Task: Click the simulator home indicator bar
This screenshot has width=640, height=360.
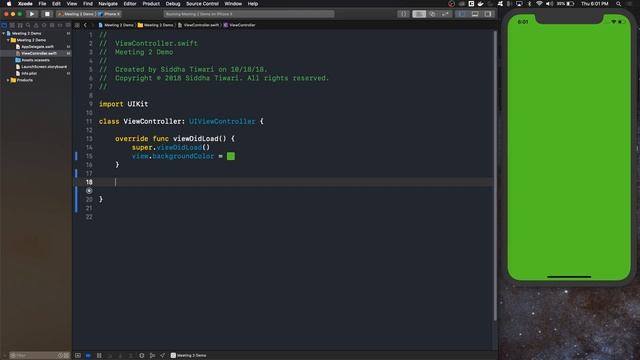Action: [569, 277]
